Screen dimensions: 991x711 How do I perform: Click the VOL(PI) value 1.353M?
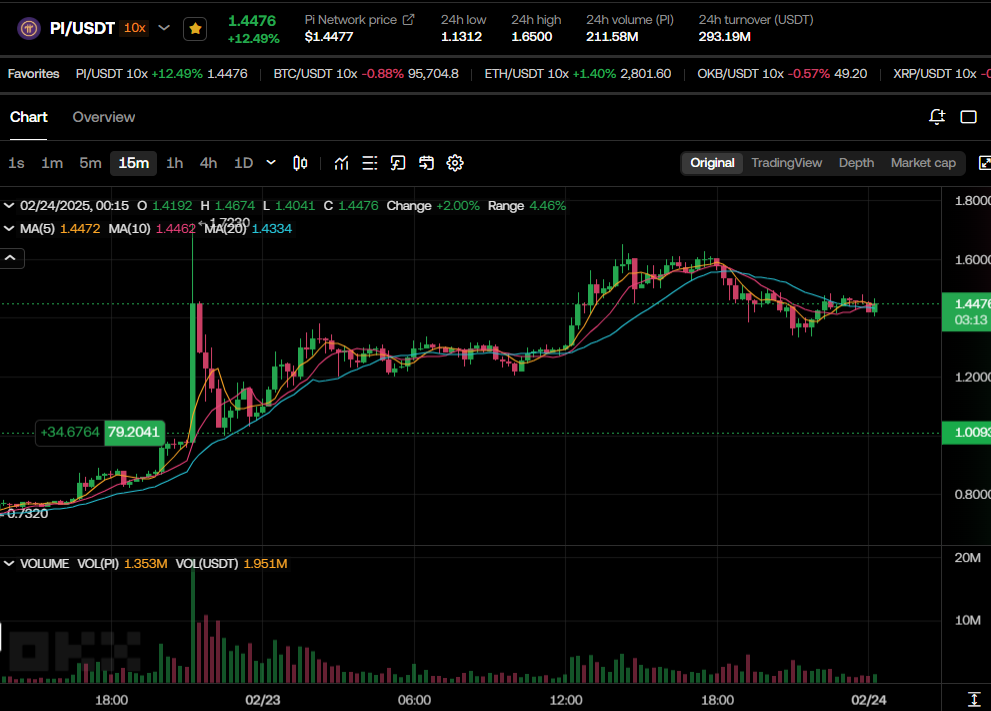tap(145, 563)
